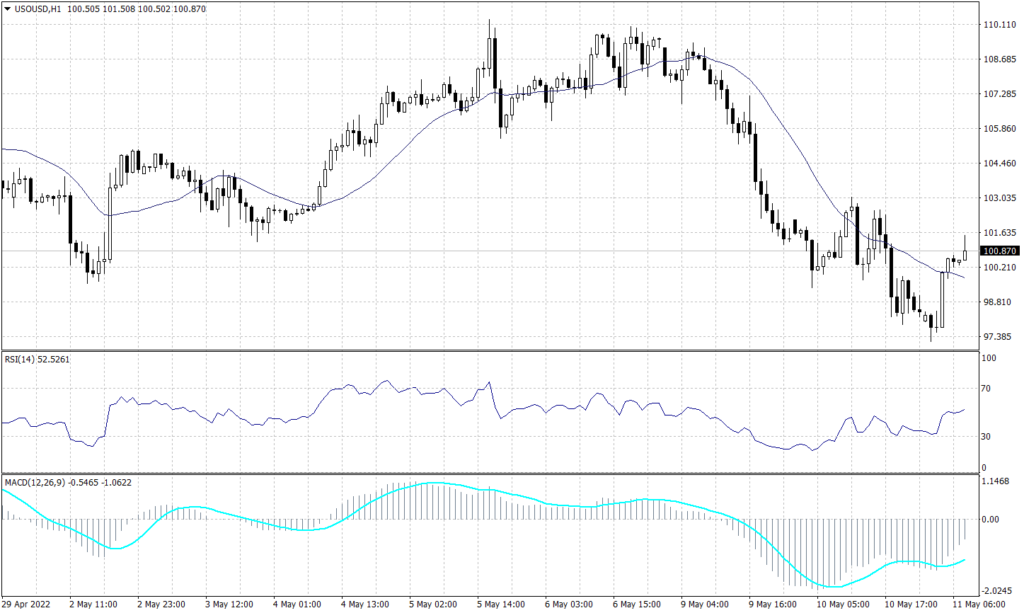This screenshot has height=613, width=1024.
Task: Expand the USOUSD symbol dropdown triangle
Action: [x=8, y=8]
